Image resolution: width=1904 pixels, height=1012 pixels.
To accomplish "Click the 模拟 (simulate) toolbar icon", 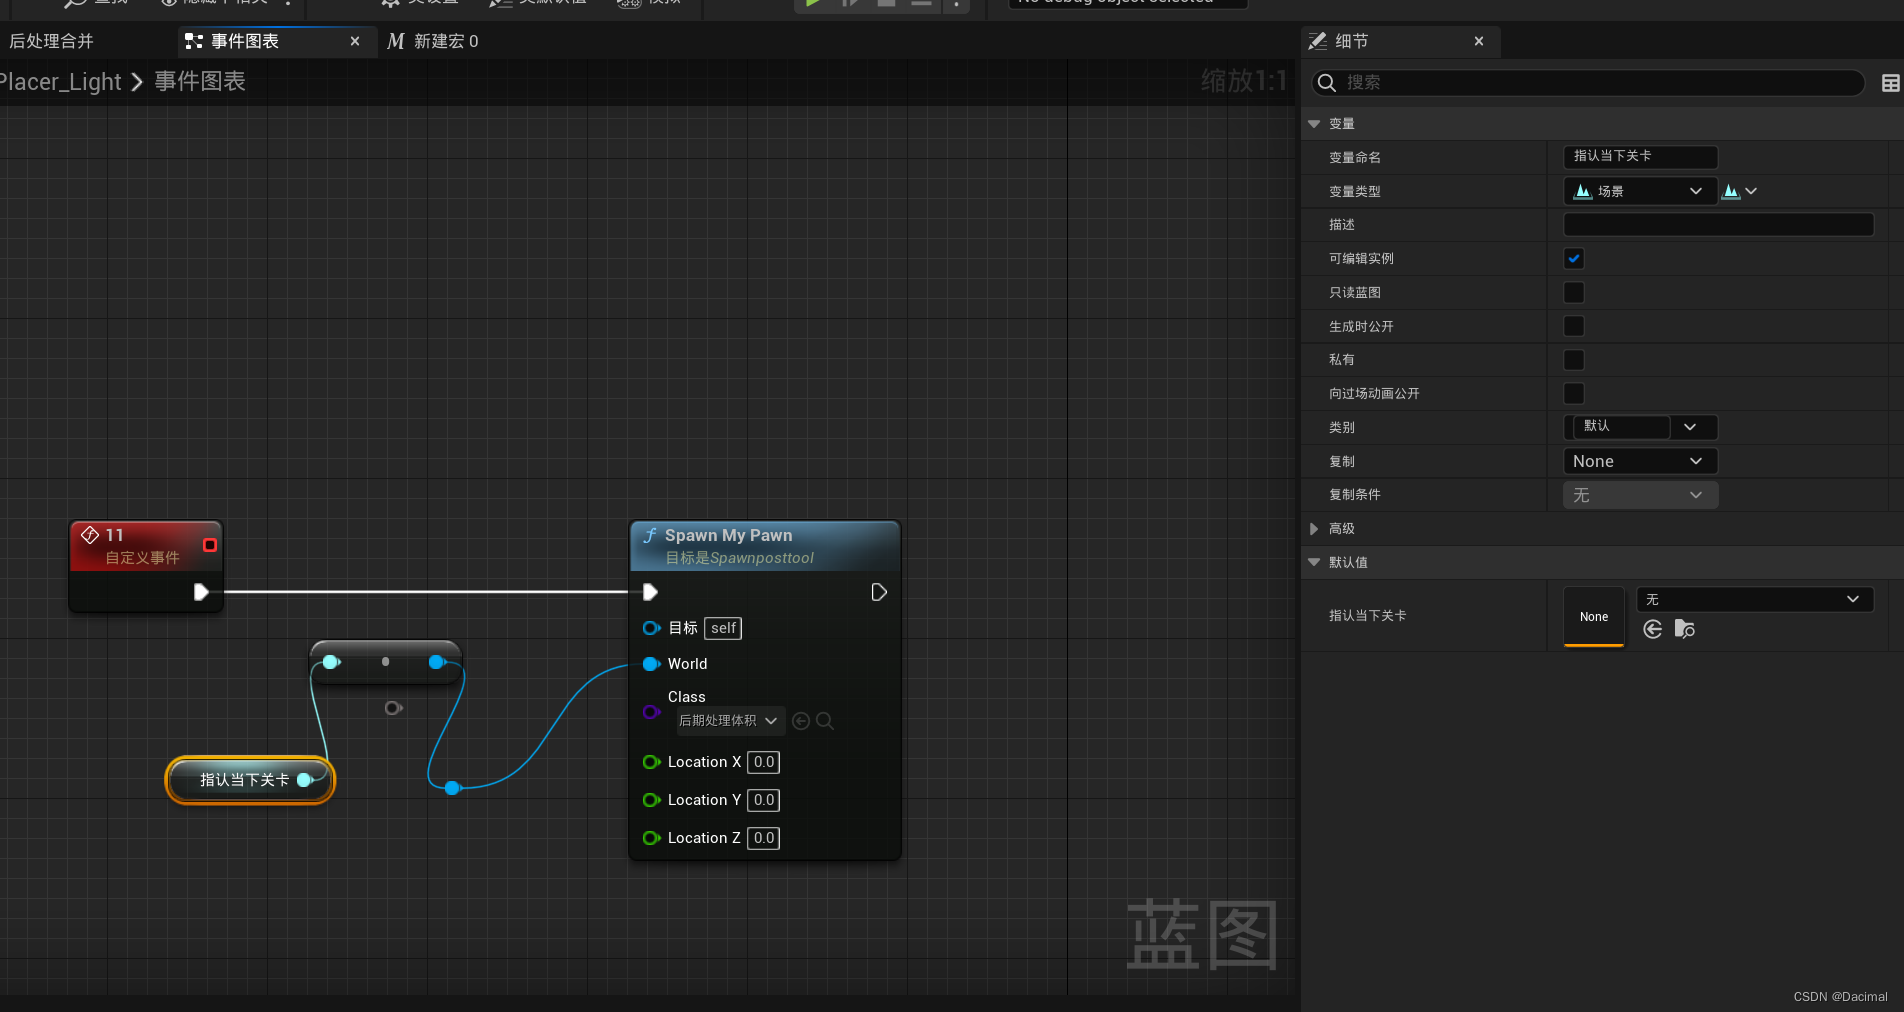I will click(628, 3).
